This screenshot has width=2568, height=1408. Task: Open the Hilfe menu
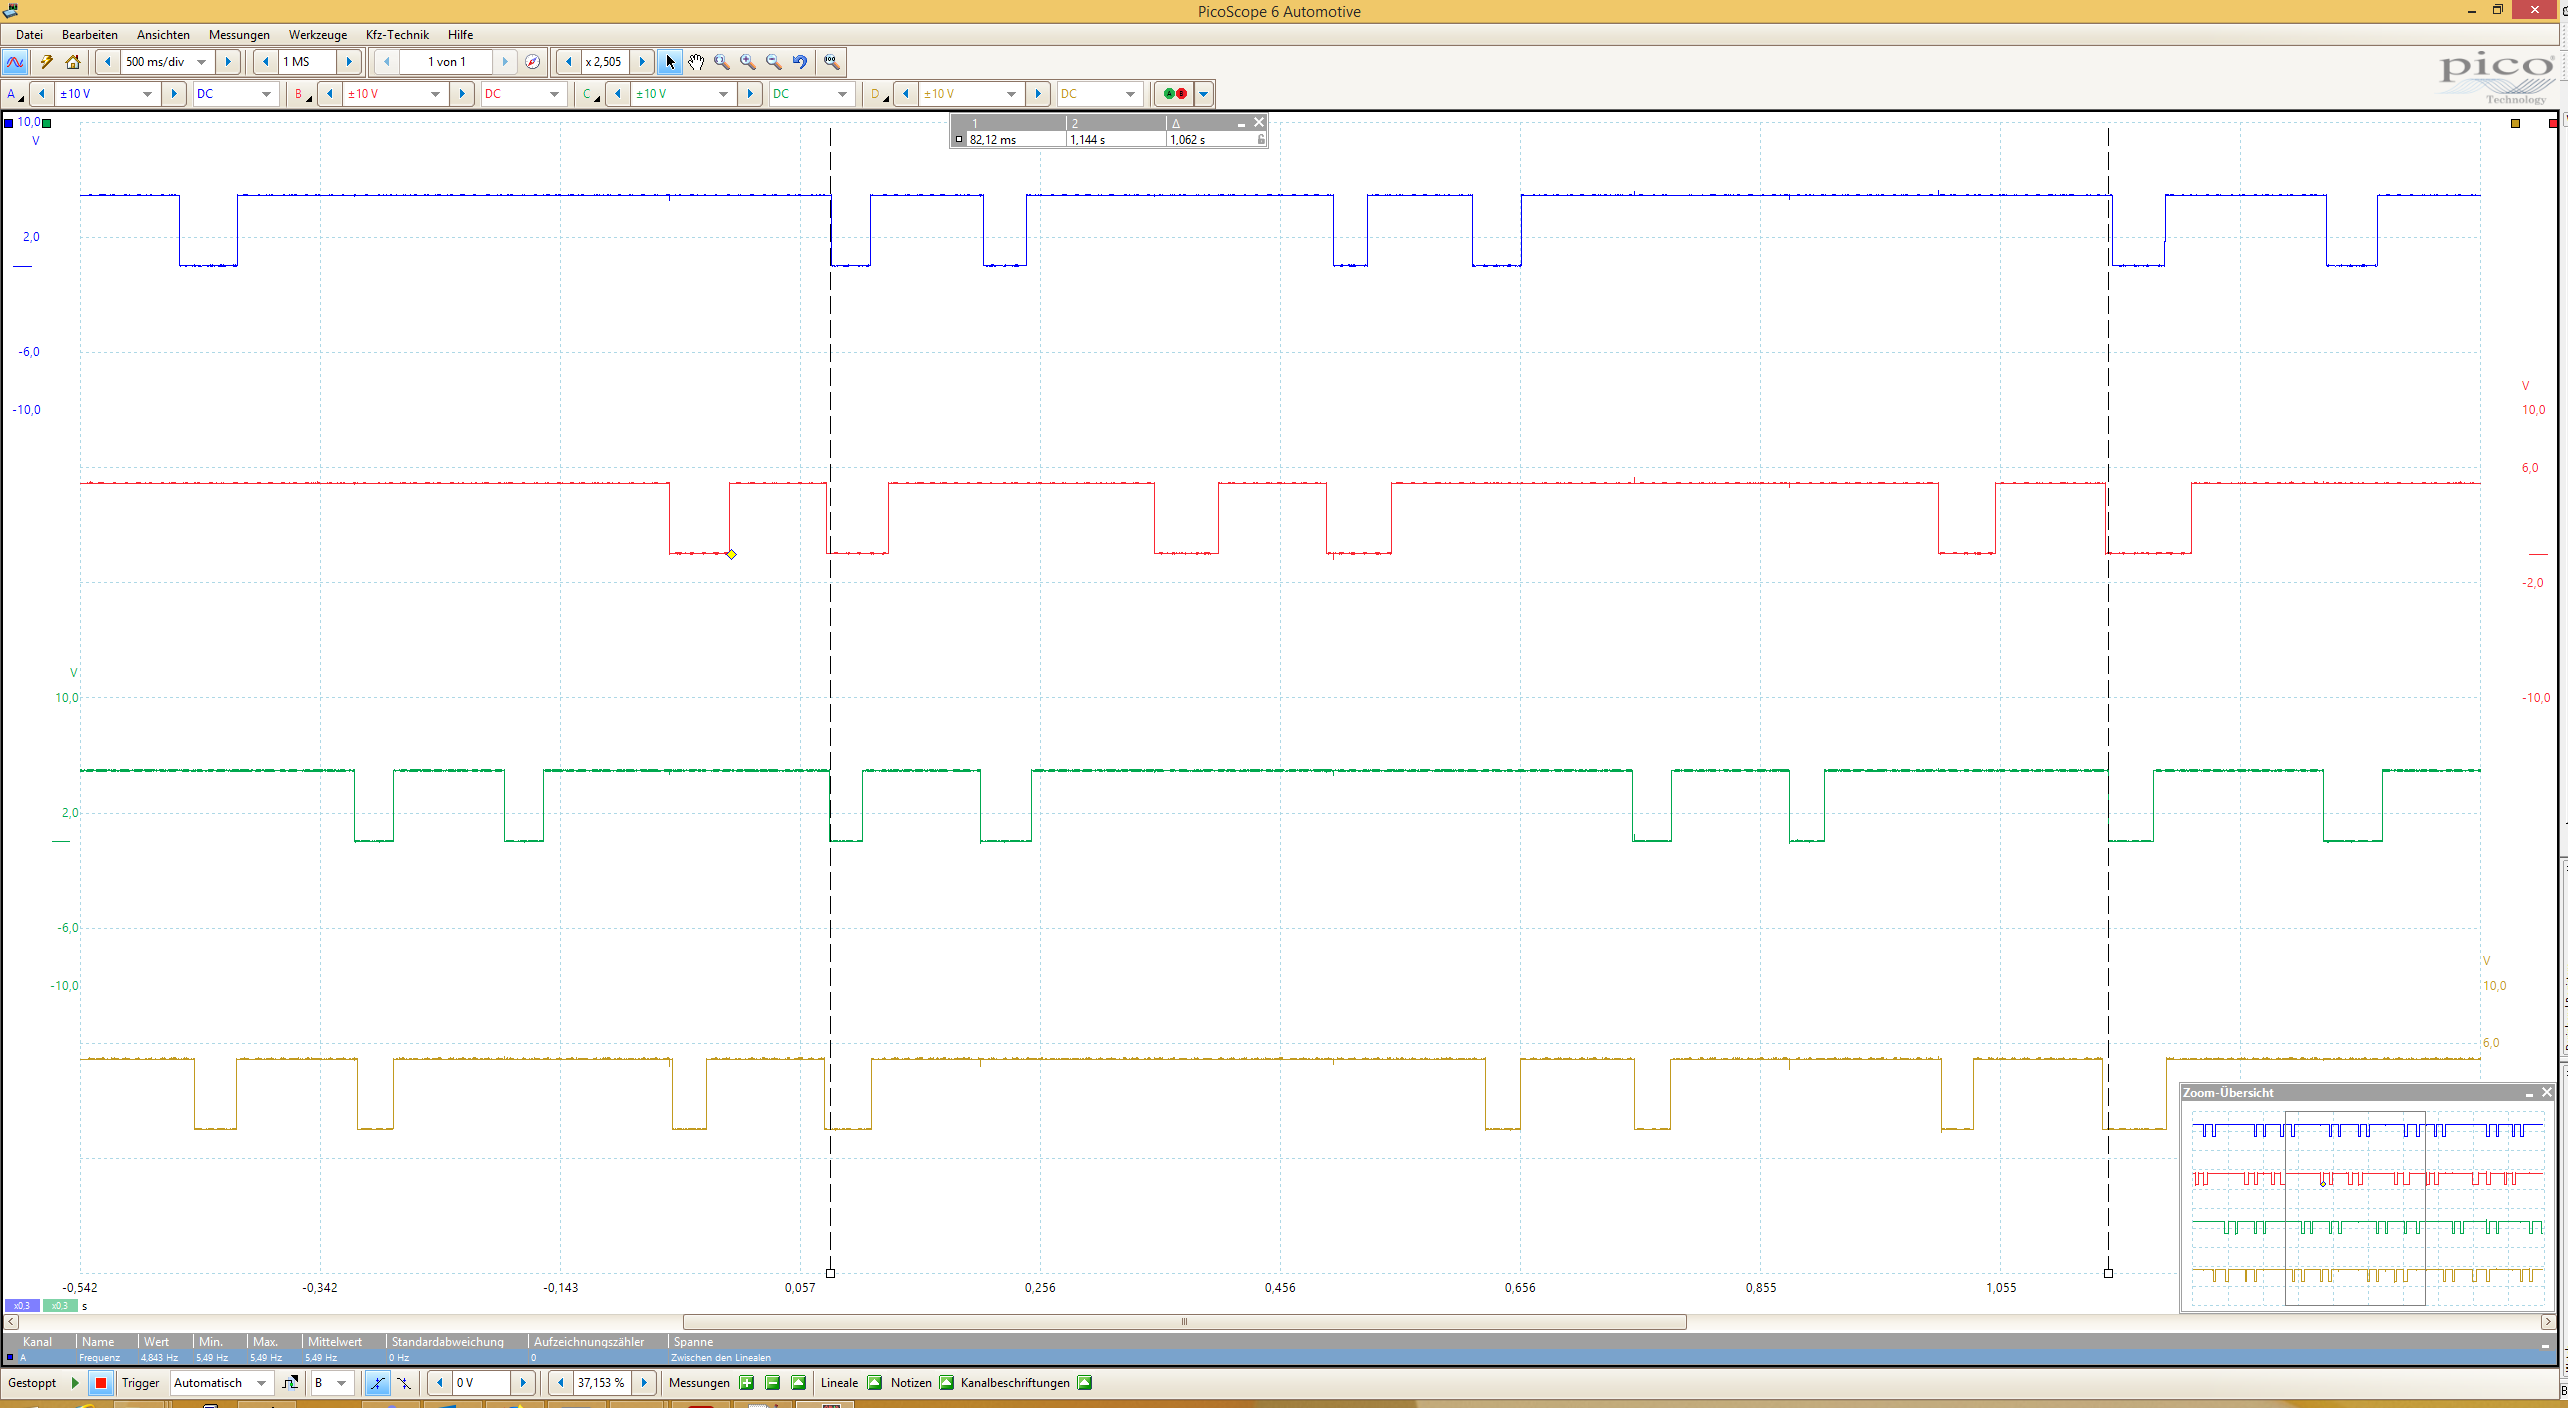[x=461, y=34]
